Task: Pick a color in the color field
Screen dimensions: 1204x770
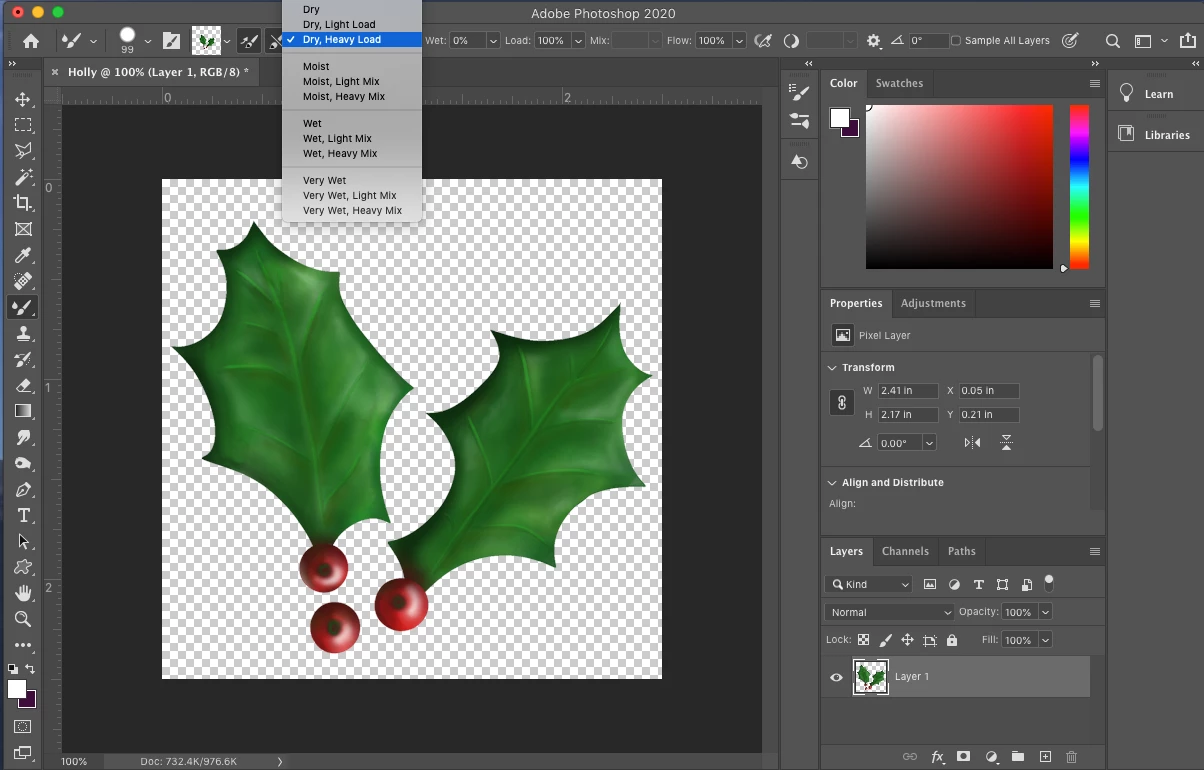Action: pos(959,187)
